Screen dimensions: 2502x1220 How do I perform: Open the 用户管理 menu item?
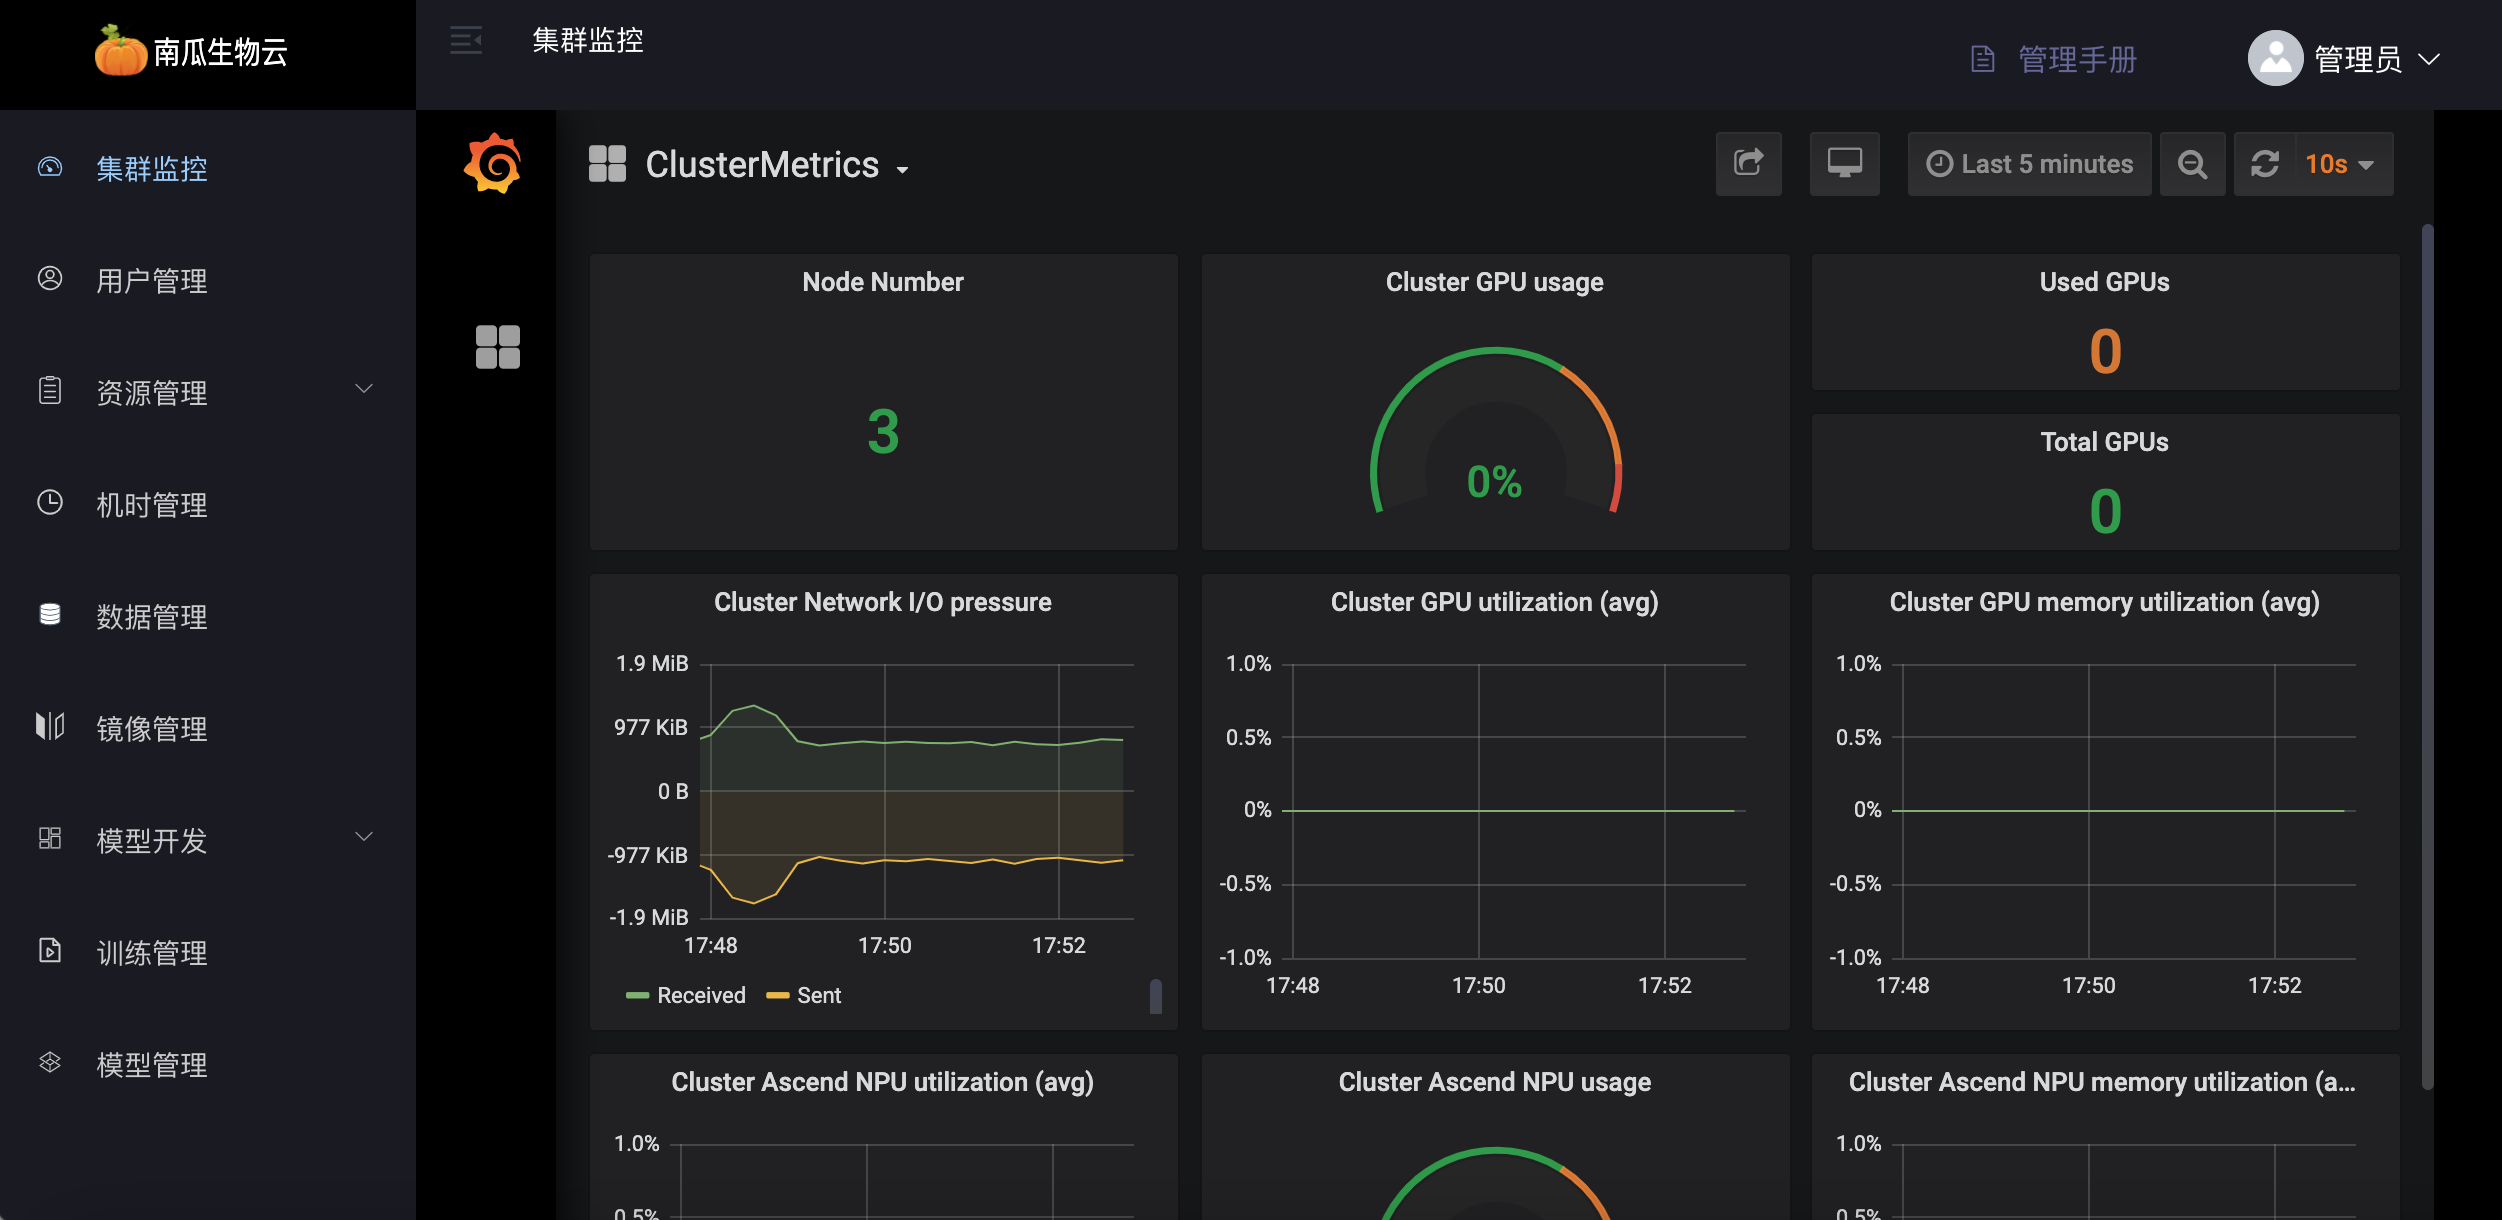[x=208, y=280]
